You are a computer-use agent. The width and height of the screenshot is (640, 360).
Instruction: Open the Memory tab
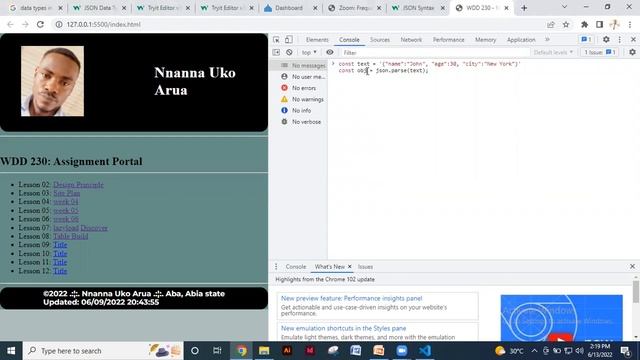pyautogui.click(x=485, y=40)
